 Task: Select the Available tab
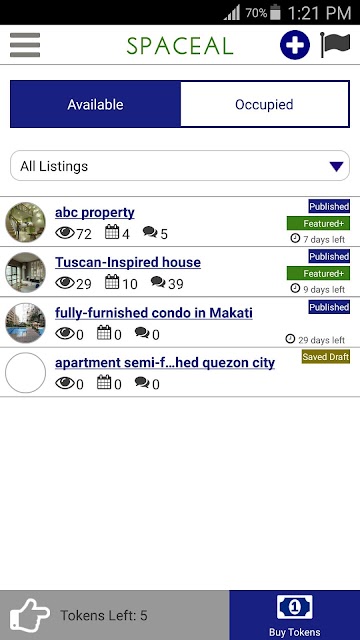(96, 104)
